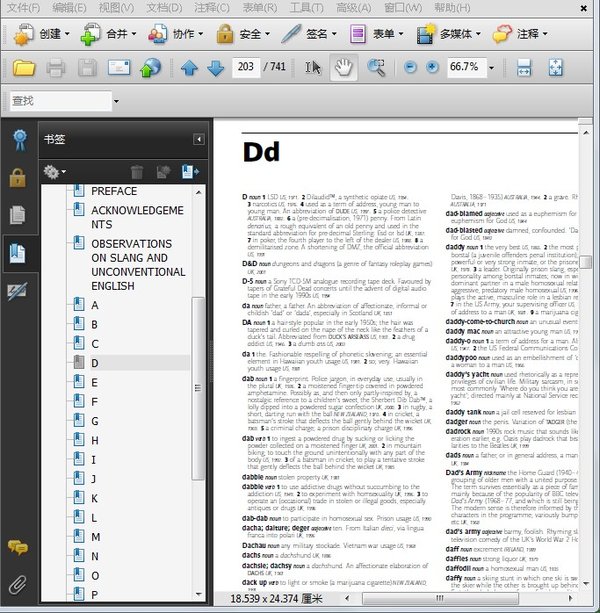Open the signatures ribbon panel icon
Image resolution: width=600 pixels, height=613 pixels.
(20, 140)
